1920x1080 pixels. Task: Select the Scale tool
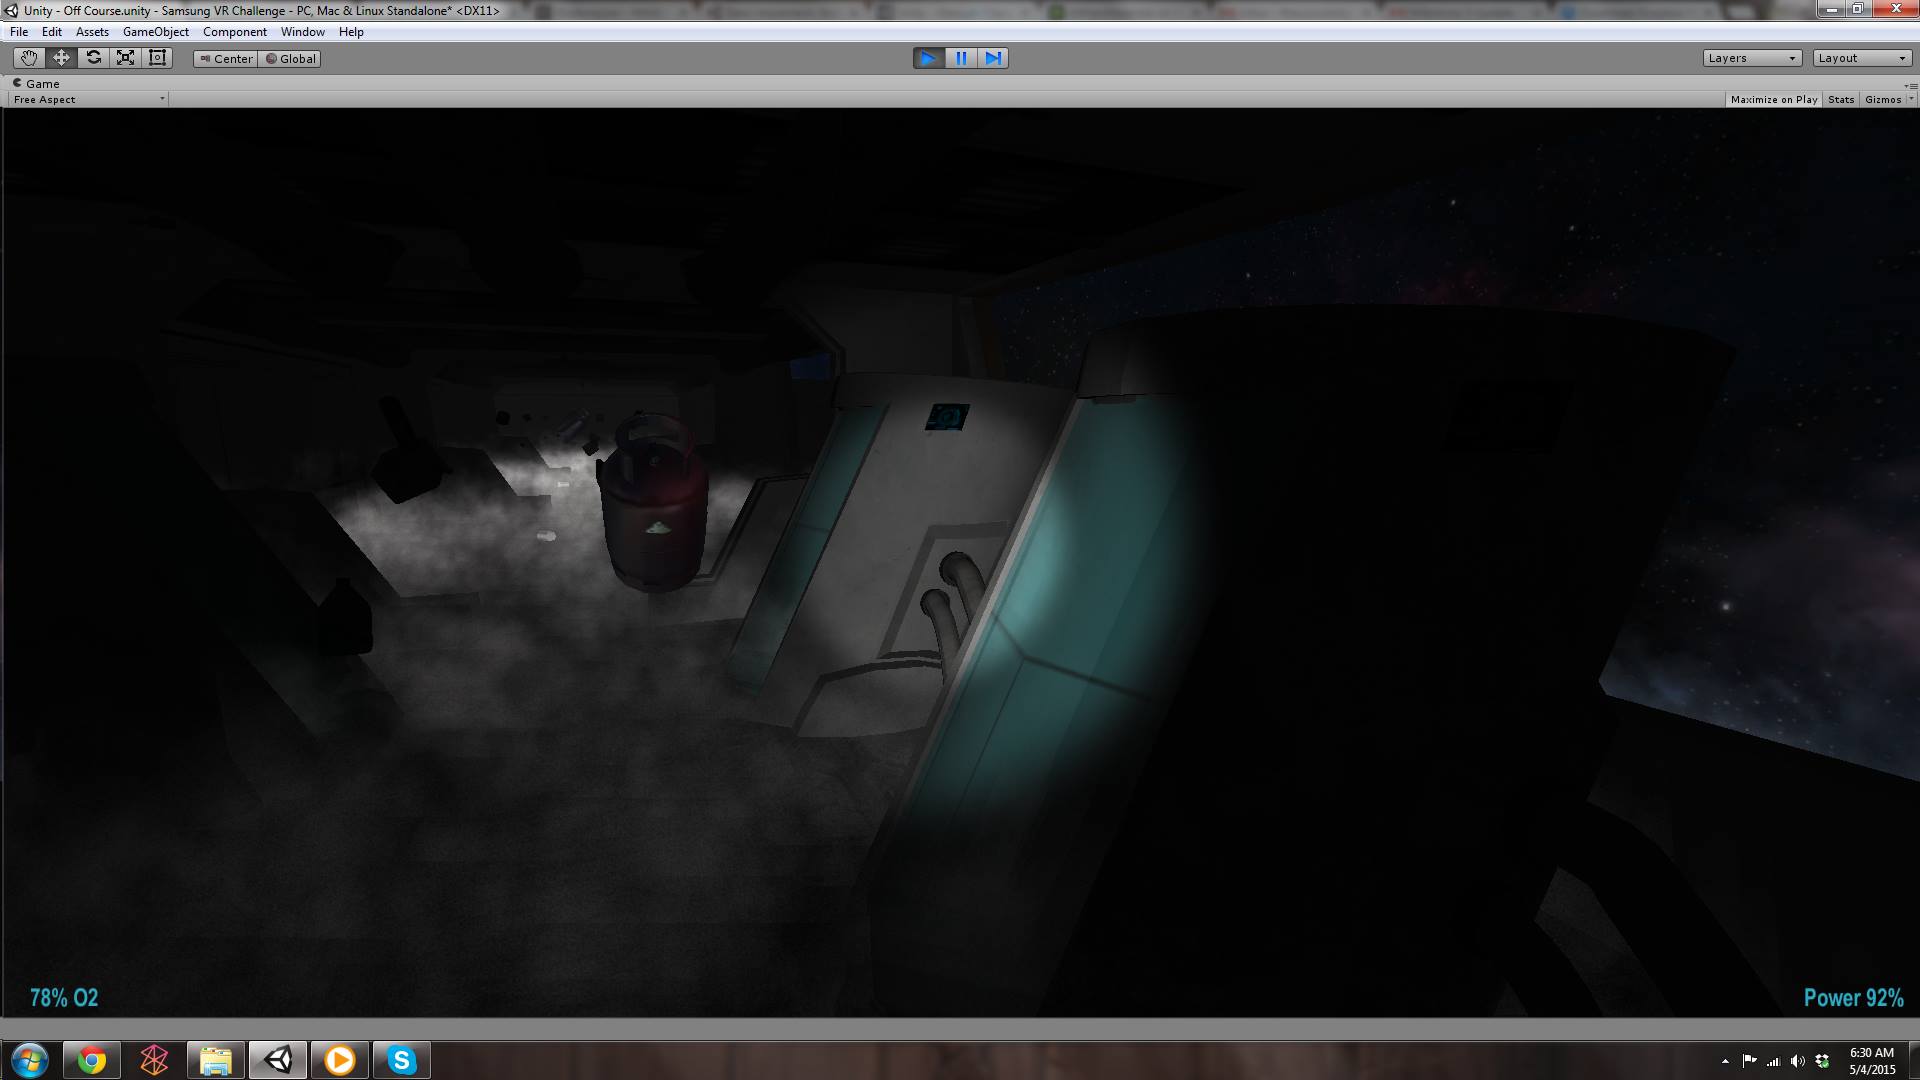point(125,58)
